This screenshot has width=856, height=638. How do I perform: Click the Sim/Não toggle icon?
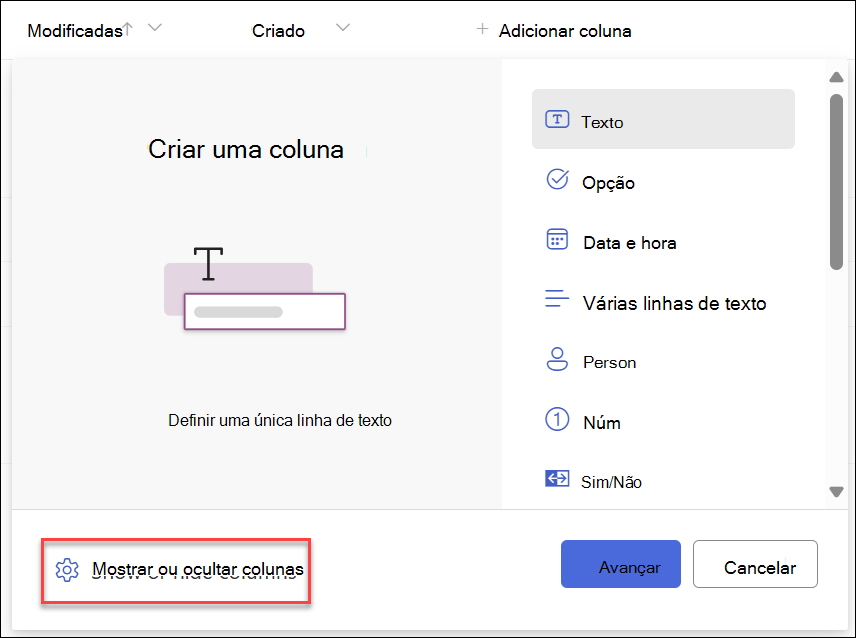click(x=557, y=479)
